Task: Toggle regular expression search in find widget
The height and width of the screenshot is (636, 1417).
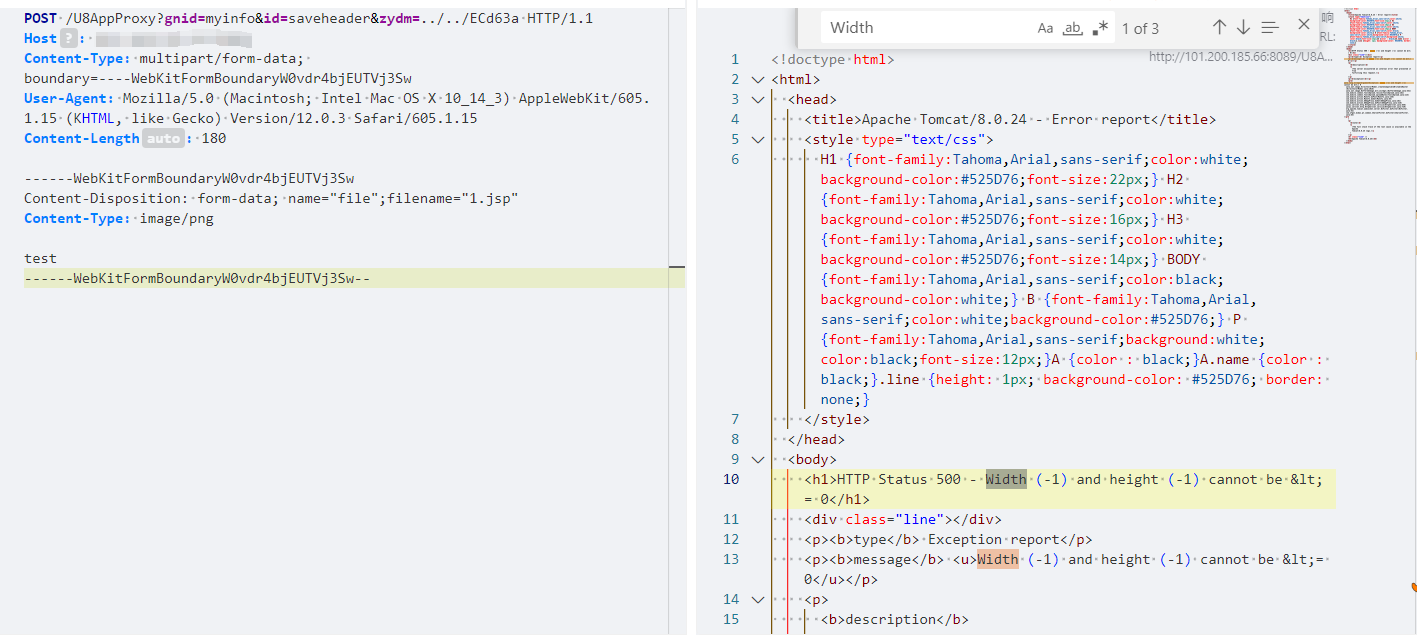Action: click(x=1100, y=28)
